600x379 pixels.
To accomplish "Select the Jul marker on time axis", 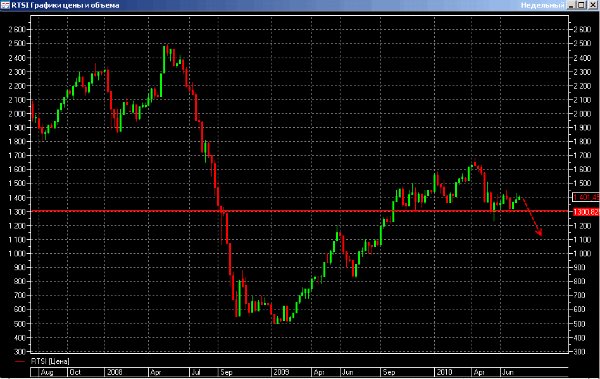I will tap(196, 372).
